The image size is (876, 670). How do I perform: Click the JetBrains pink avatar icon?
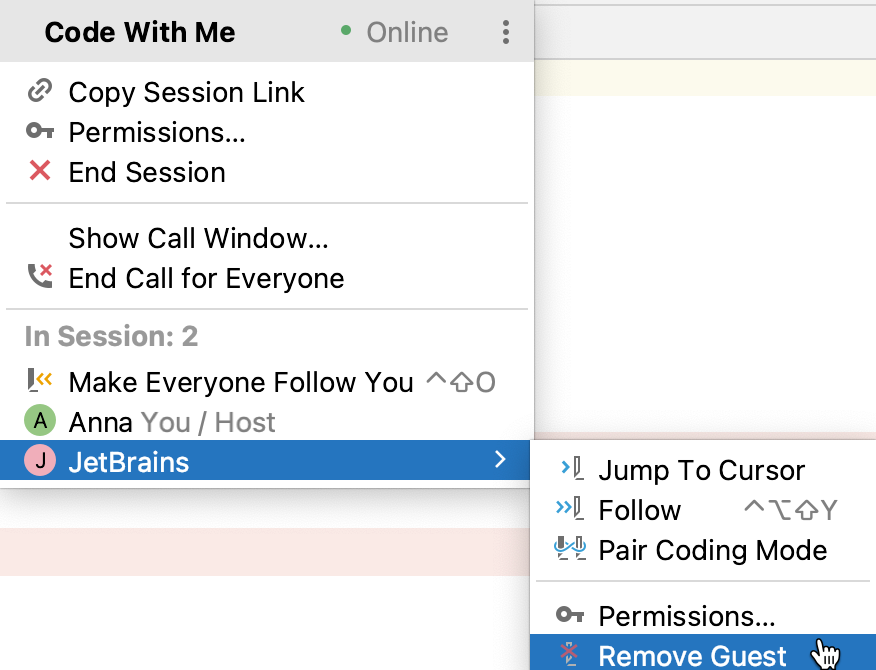click(x=40, y=462)
